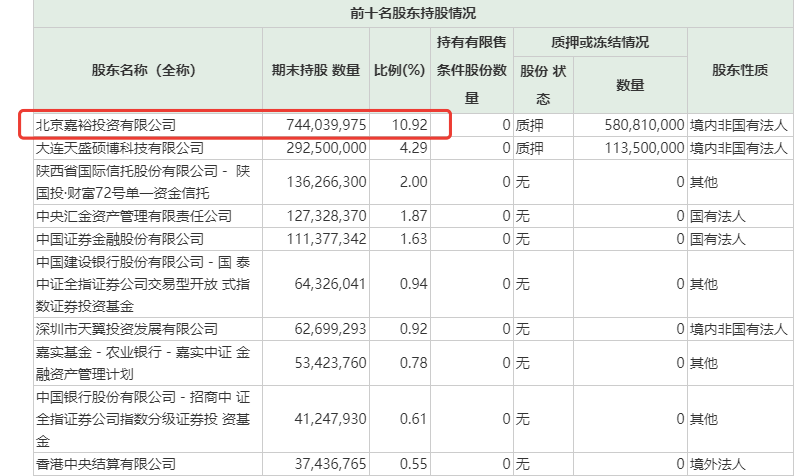Click the 股份 状态 sub-header
This screenshot has width=811, height=476.
point(543,84)
